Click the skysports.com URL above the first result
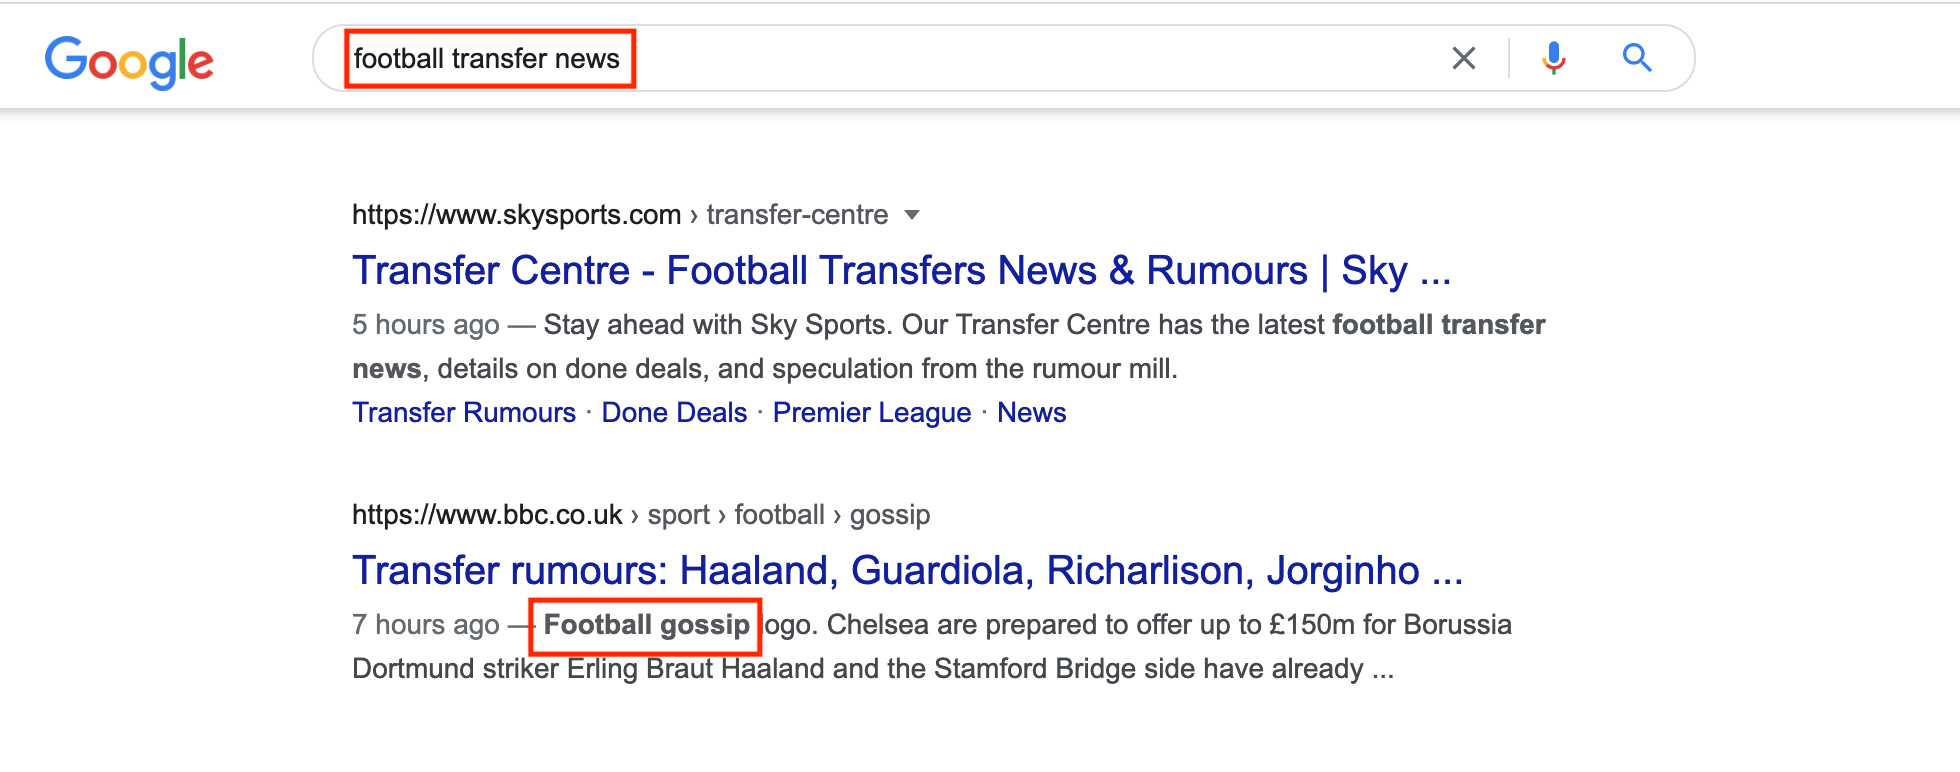The width and height of the screenshot is (1960, 772). coord(516,215)
